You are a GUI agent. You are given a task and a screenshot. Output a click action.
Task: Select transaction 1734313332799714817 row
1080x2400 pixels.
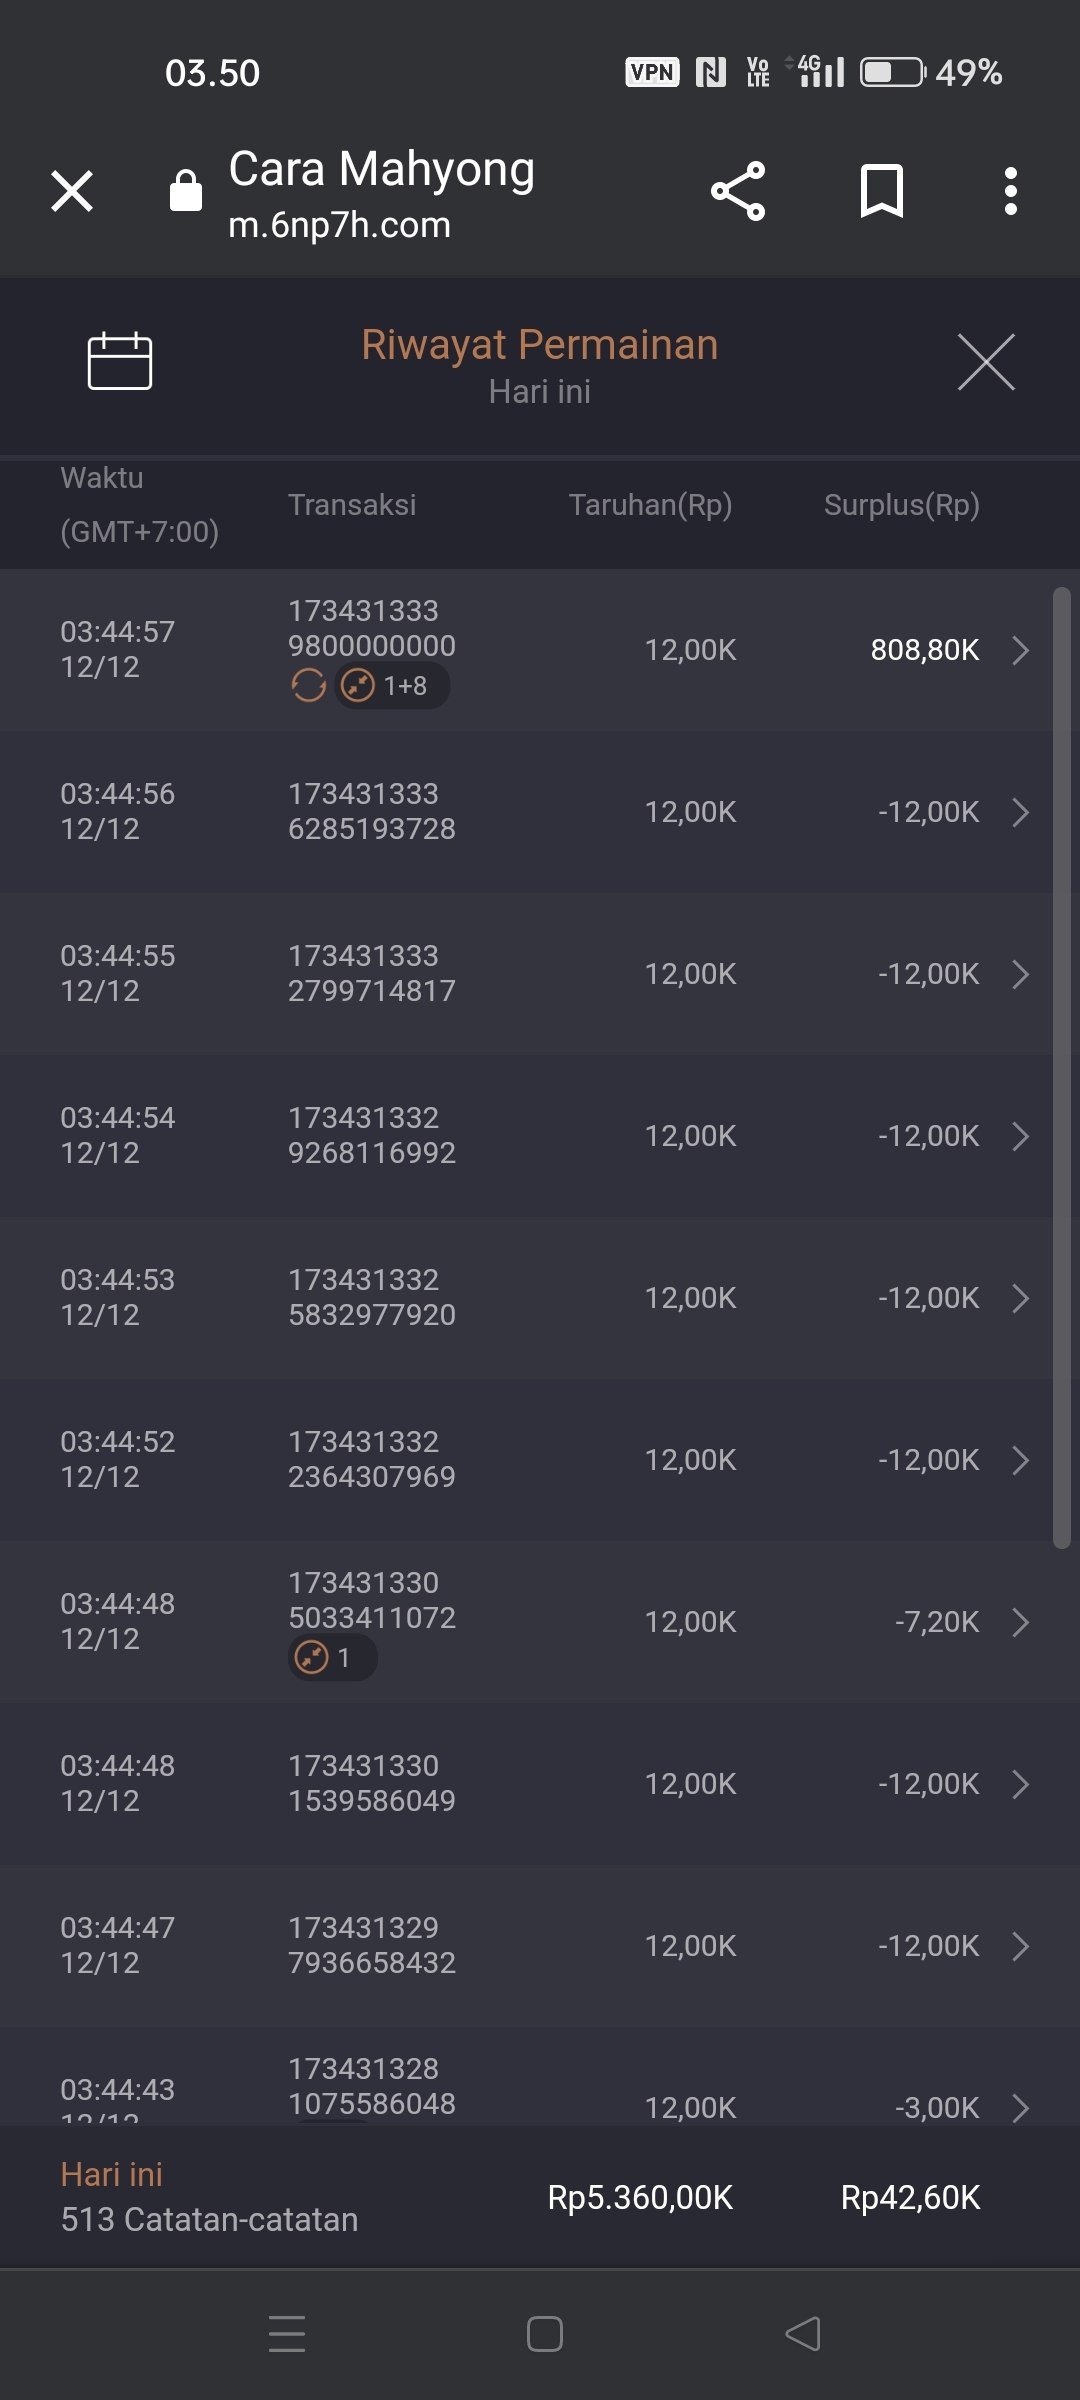pyautogui.click(x=372, y=974)
